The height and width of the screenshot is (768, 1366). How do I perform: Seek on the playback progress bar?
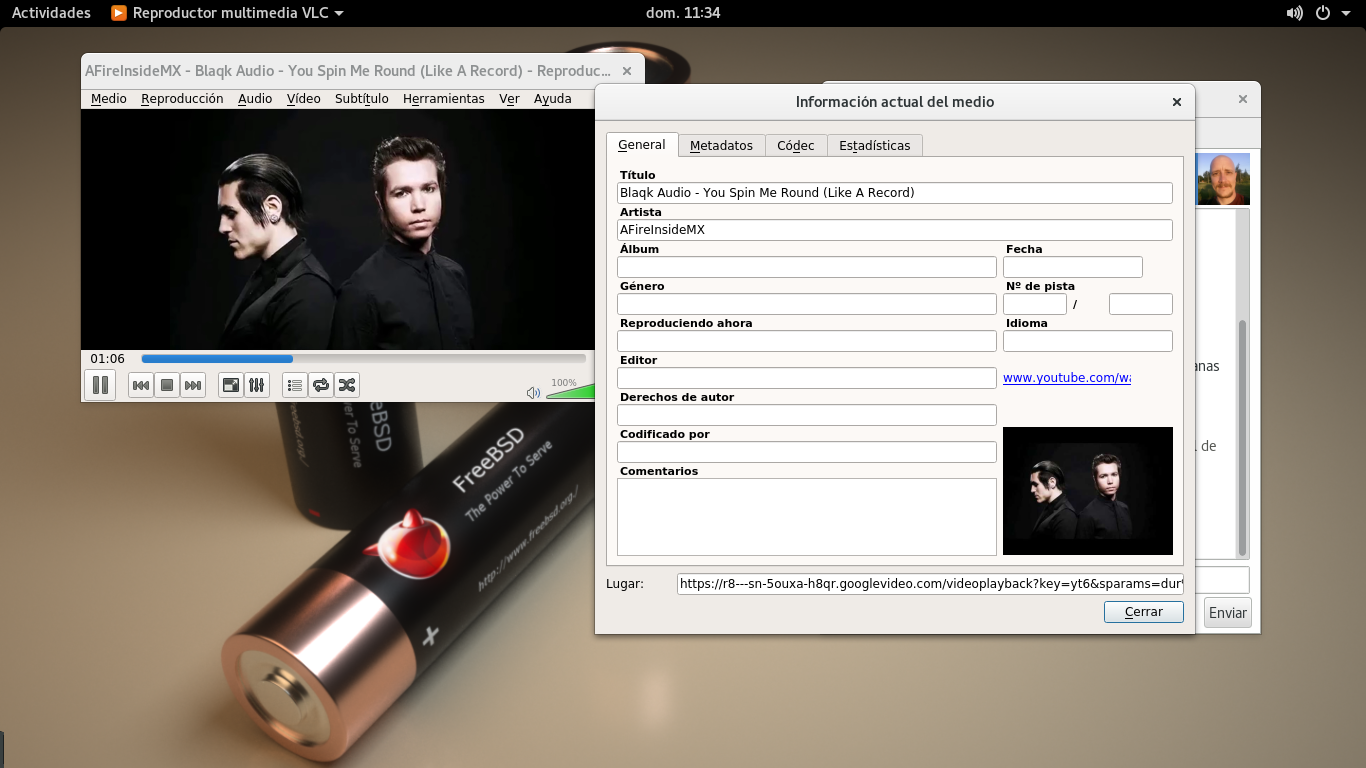364,358
